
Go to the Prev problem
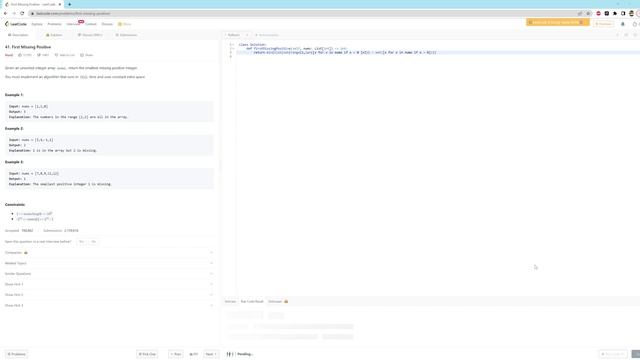point(176,354)
